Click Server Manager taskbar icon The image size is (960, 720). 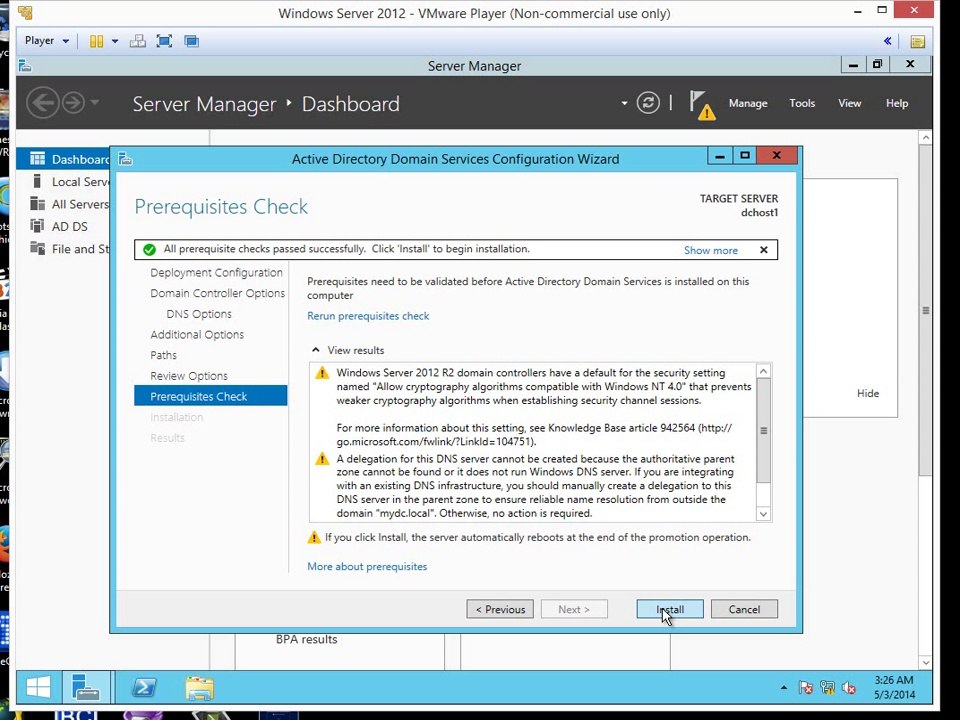tap(86, 686)
